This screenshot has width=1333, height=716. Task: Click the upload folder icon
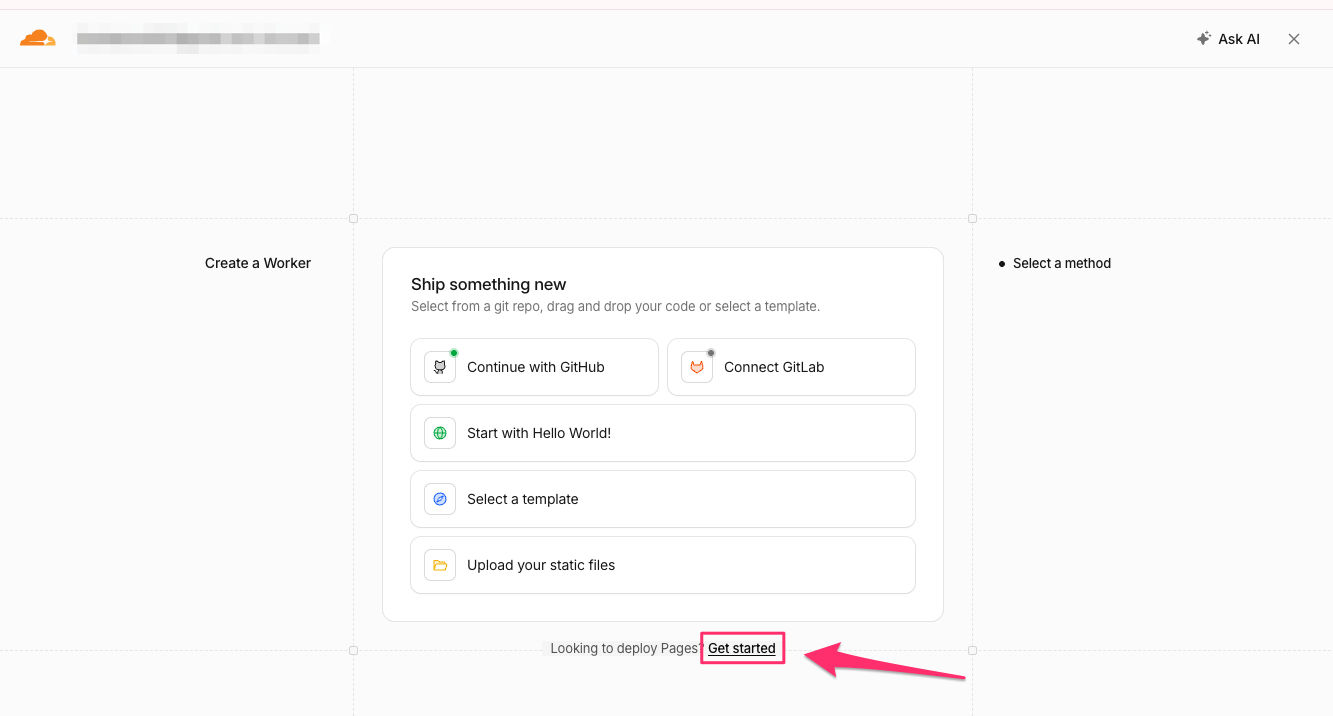pyautogui.click(x=440, y=565)
